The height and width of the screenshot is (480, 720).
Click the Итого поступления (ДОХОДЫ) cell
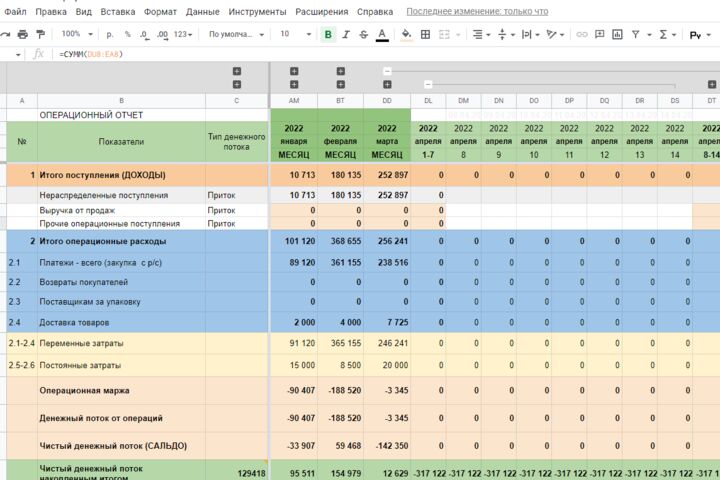tap(121, 175)
